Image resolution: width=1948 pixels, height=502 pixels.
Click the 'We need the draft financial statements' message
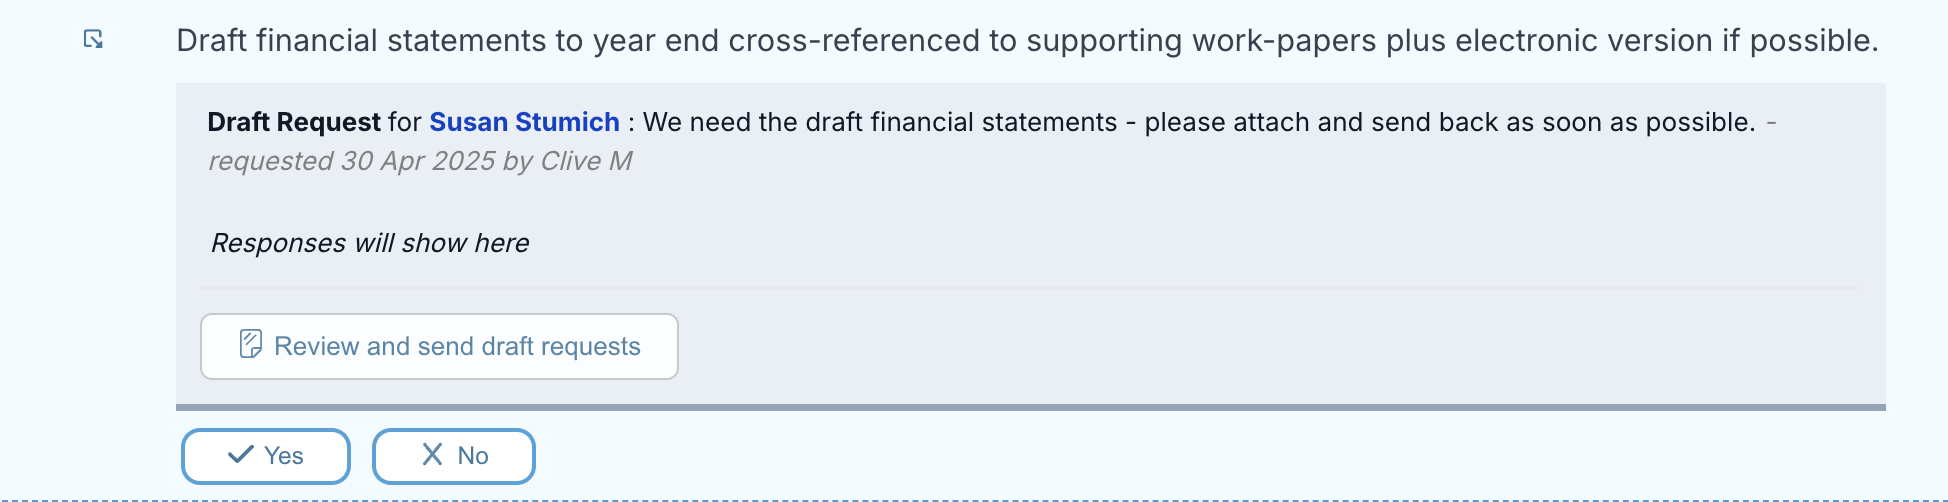880,122
